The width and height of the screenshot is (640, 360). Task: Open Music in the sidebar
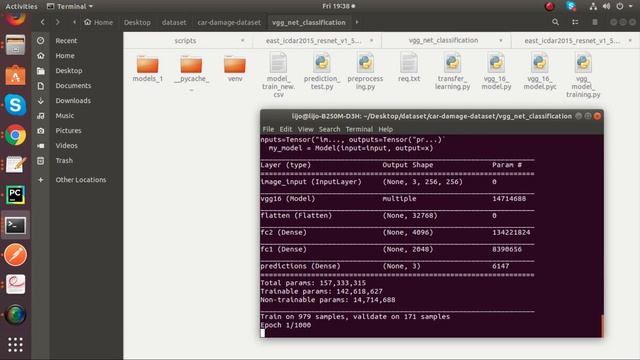pos(64,116)
